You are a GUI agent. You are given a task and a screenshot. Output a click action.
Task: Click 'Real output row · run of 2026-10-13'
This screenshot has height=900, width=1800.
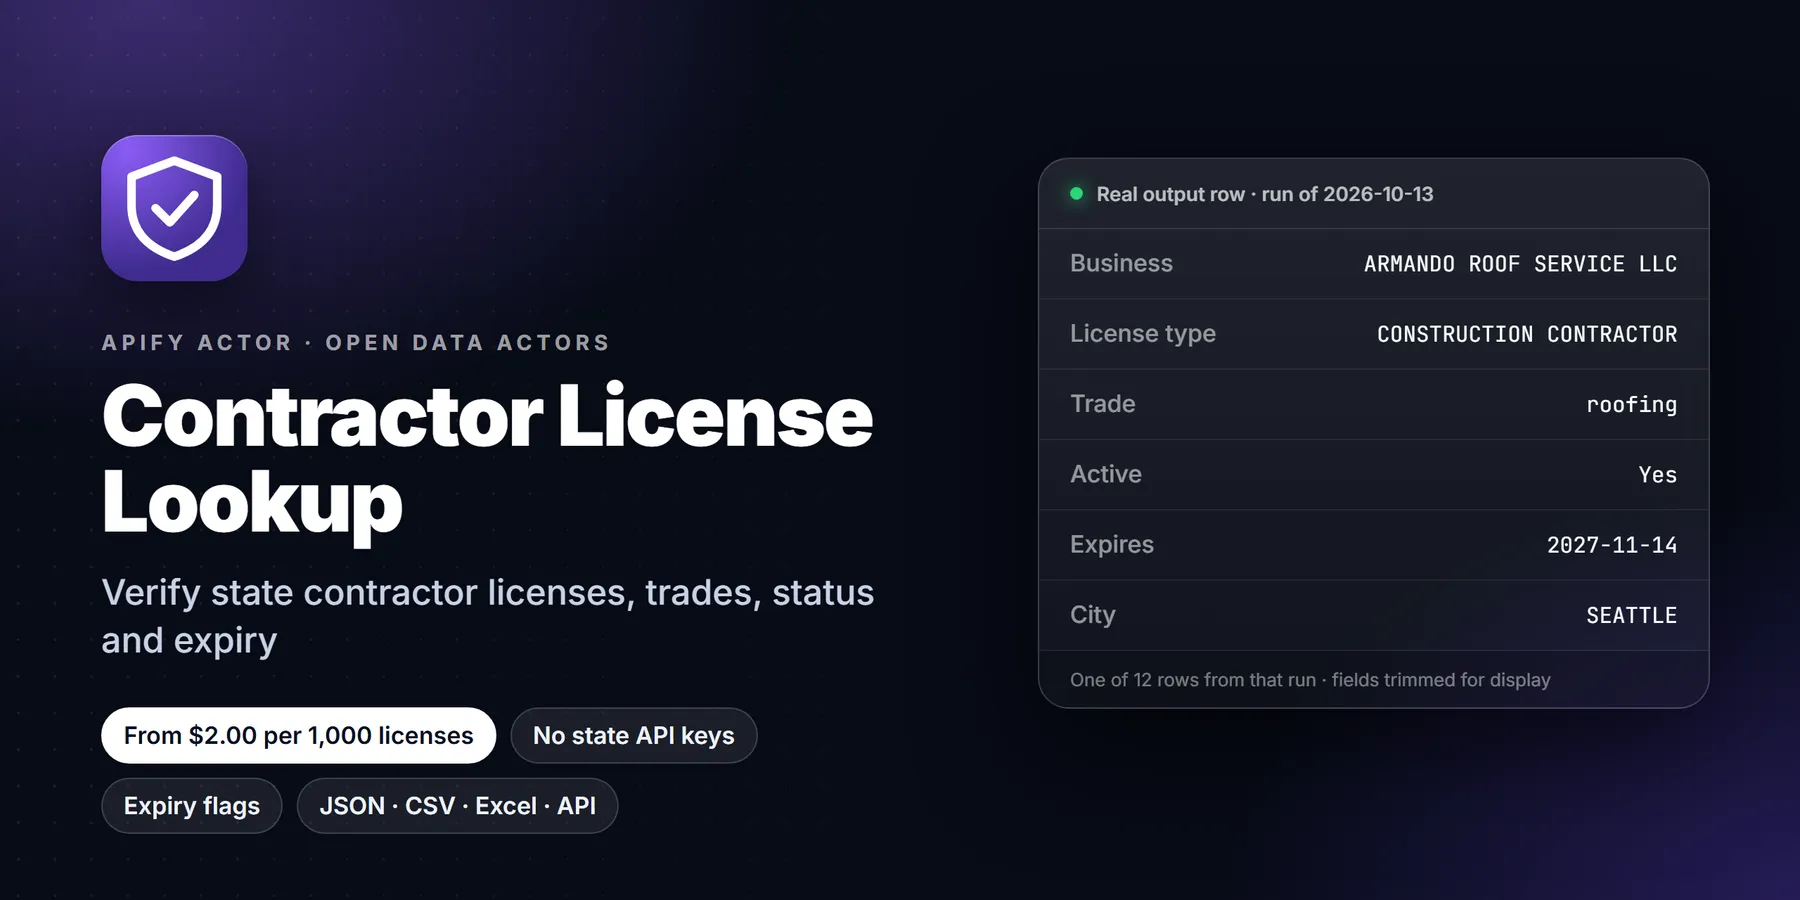click(x=1265, y=194)
